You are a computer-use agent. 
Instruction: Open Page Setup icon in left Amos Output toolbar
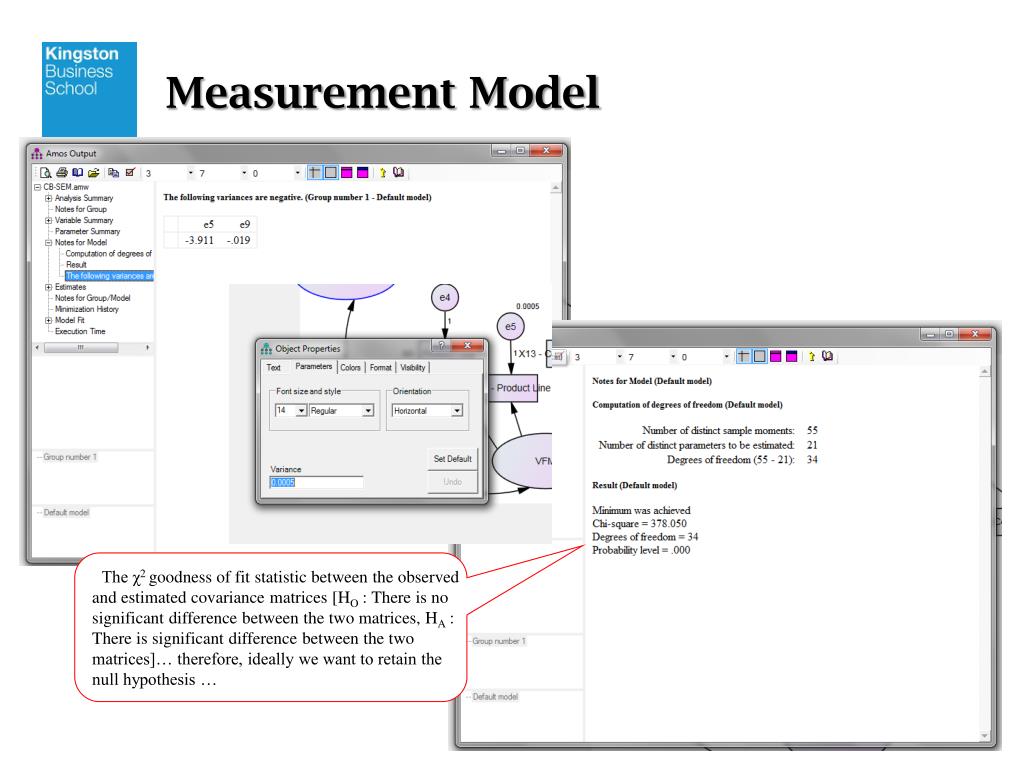tap(78, 172)
